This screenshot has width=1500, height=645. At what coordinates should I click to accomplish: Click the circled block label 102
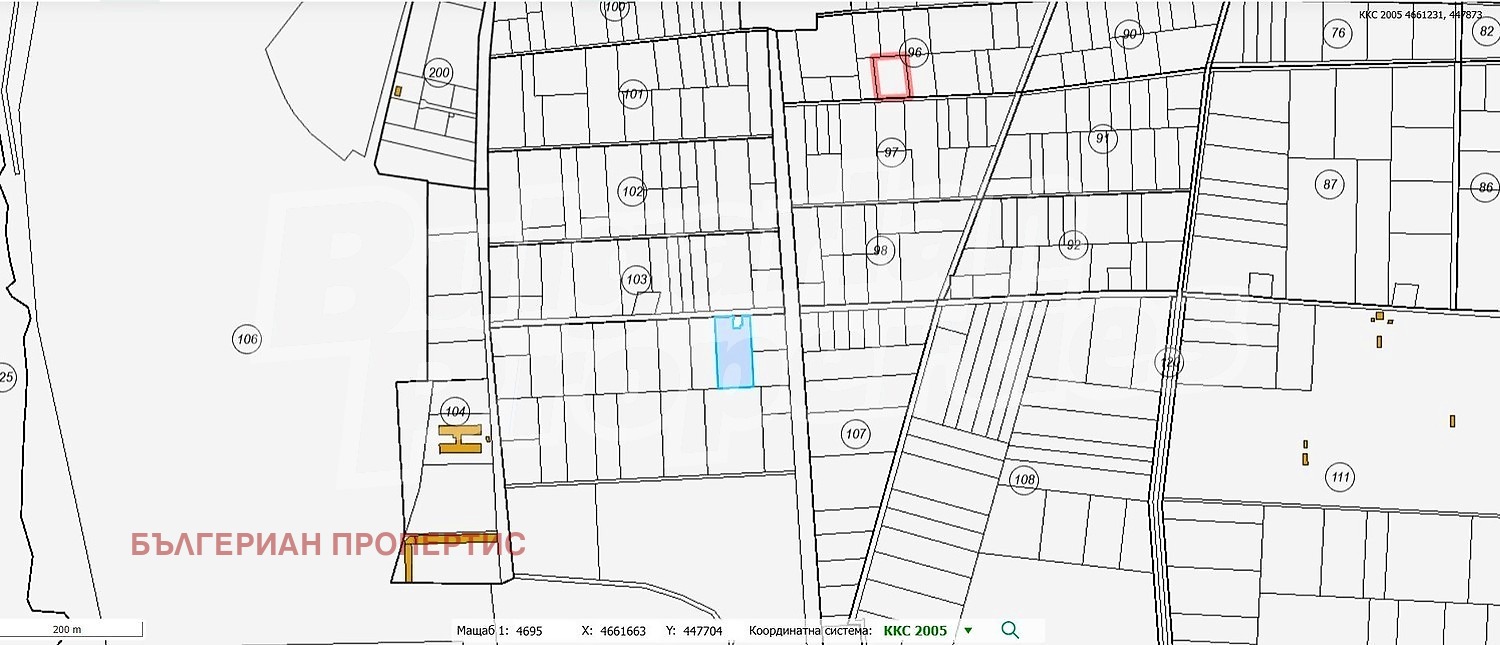click(x=632, y=191)
